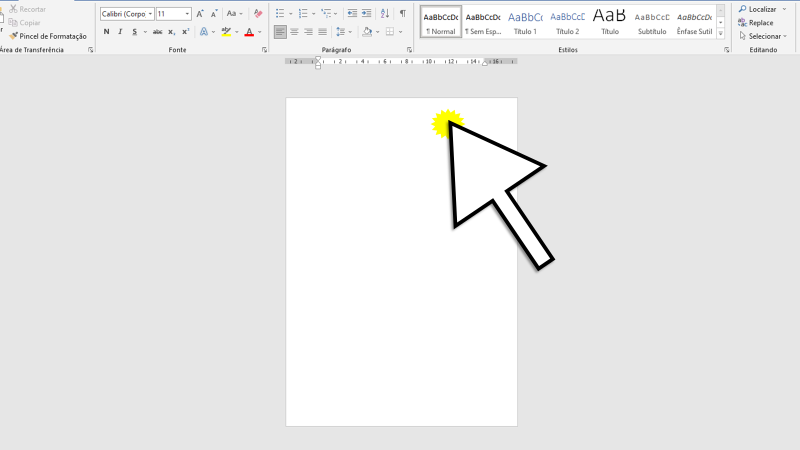Screen dimensions: 800x450
Task: Apply yellow text highlight color
Action: point(226,32)
